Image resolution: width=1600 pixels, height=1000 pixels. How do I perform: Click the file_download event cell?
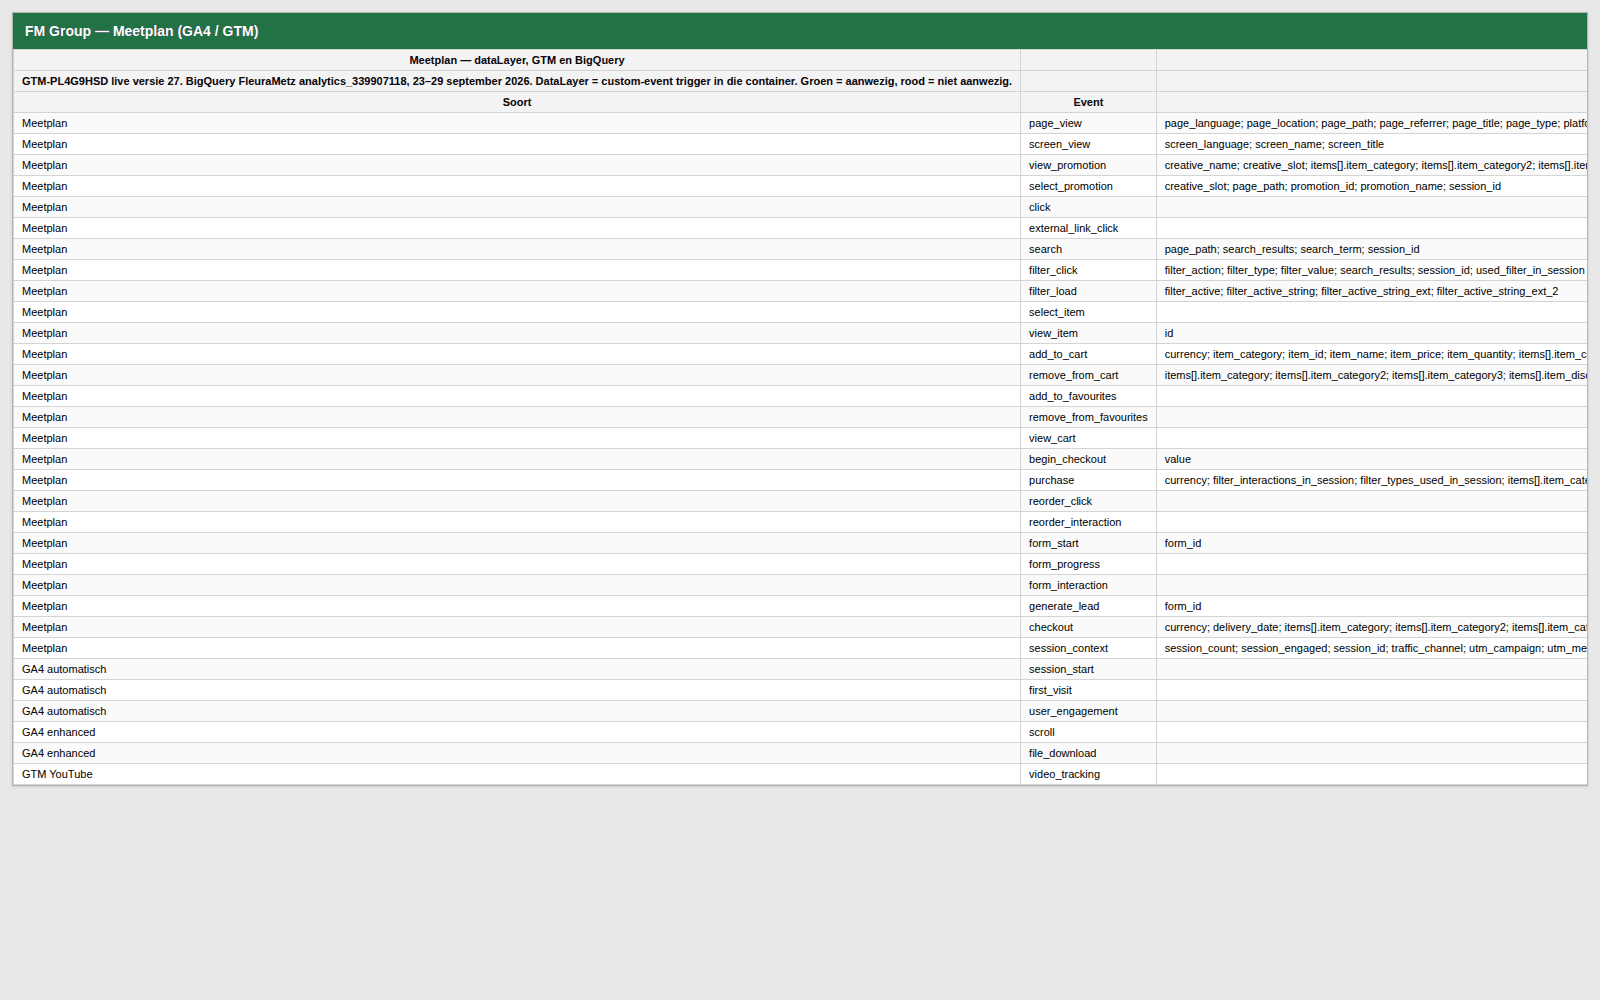(x=1088, y=753)
